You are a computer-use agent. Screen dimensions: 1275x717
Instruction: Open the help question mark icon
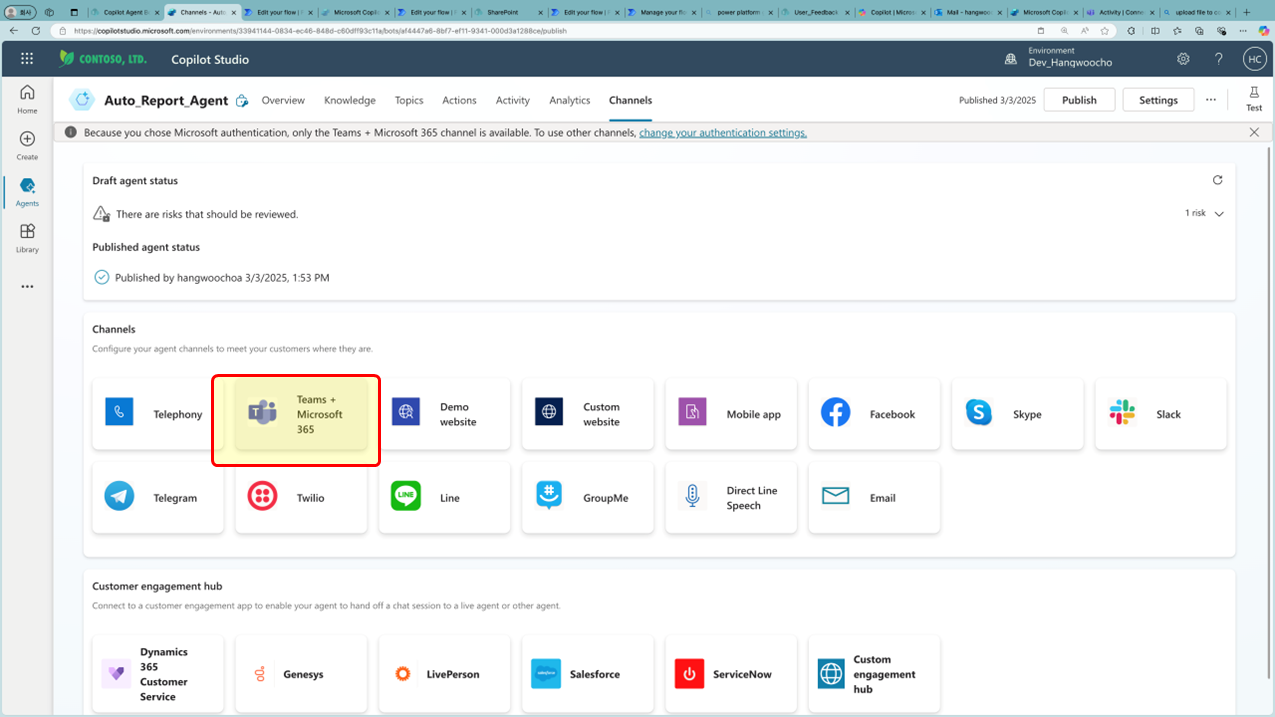coord(1218,59)
